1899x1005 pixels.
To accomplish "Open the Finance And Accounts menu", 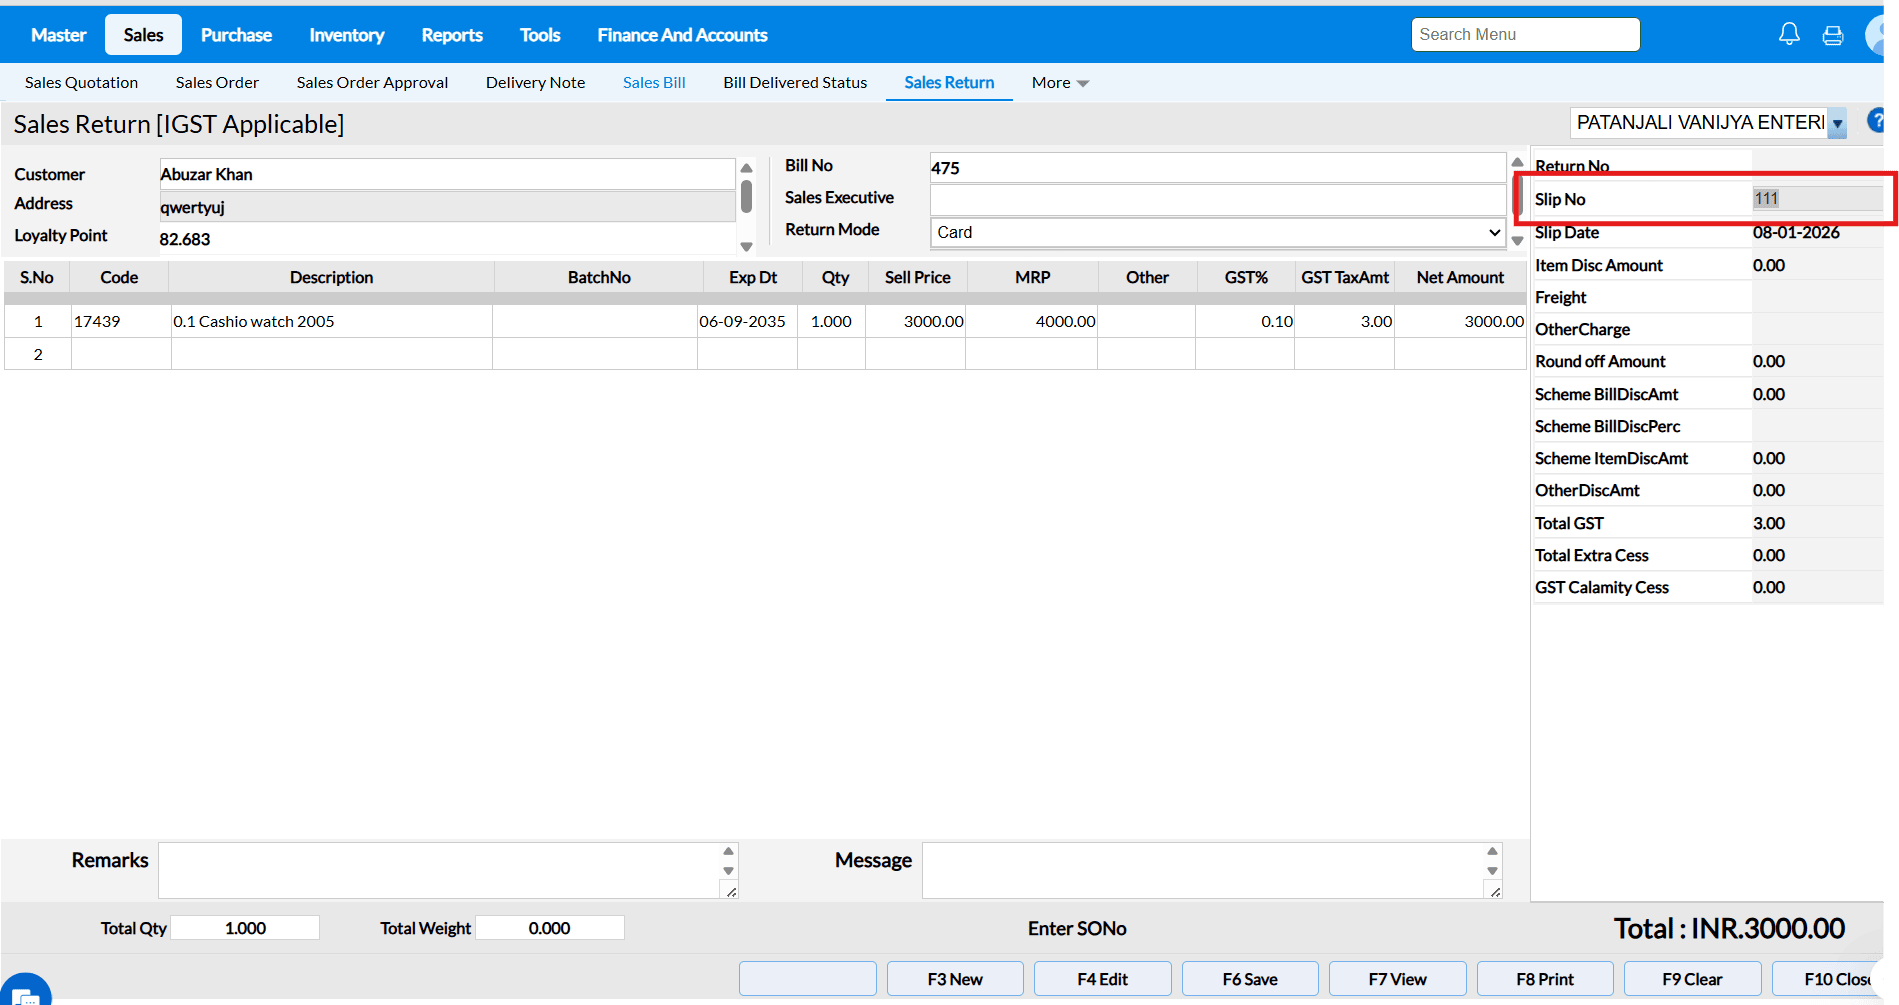I will point(682,35).
